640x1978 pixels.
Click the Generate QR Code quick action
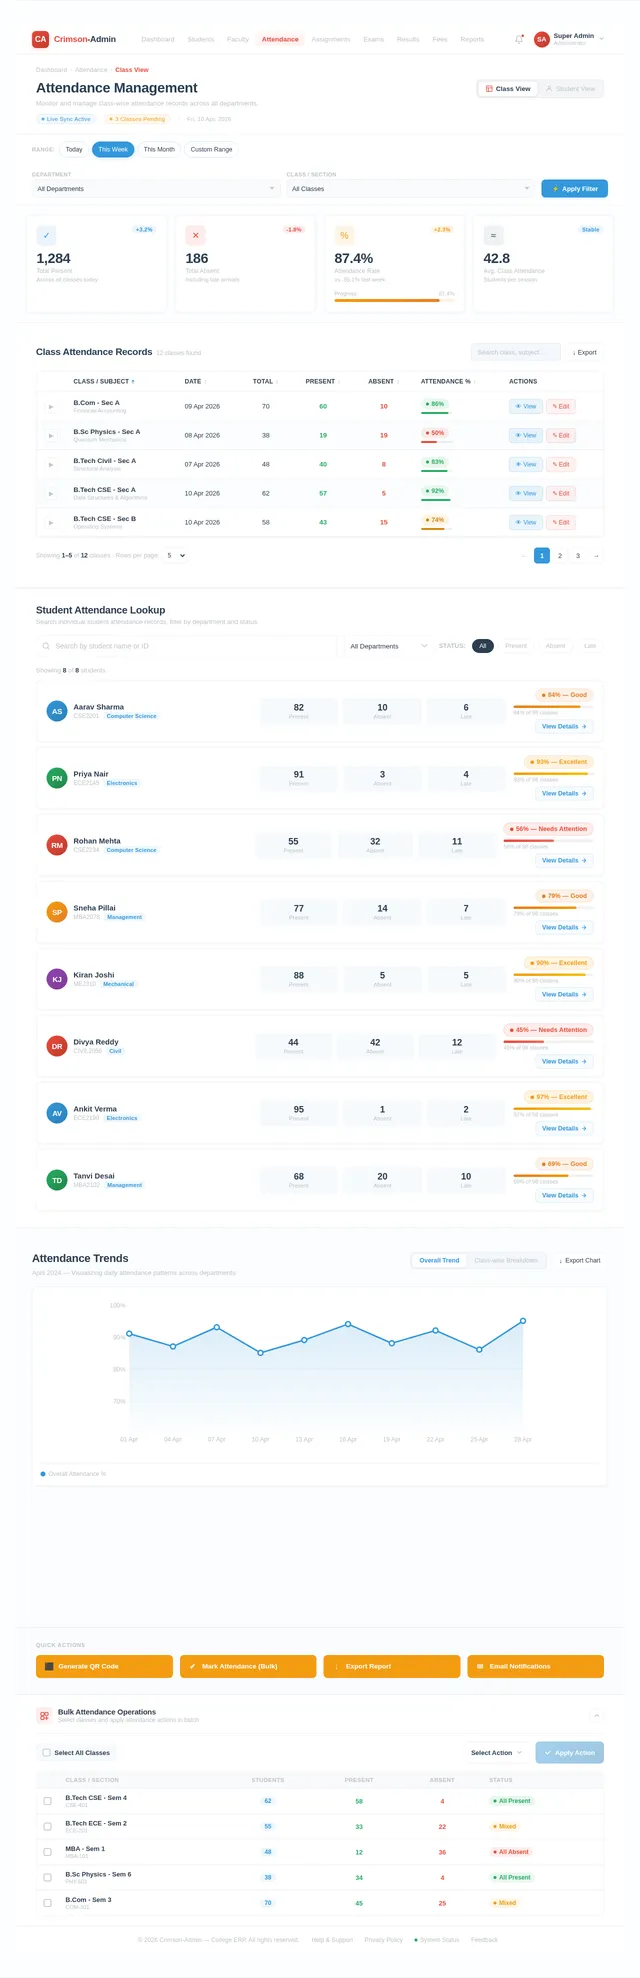pyautogui.click(x=104, y=1666)
